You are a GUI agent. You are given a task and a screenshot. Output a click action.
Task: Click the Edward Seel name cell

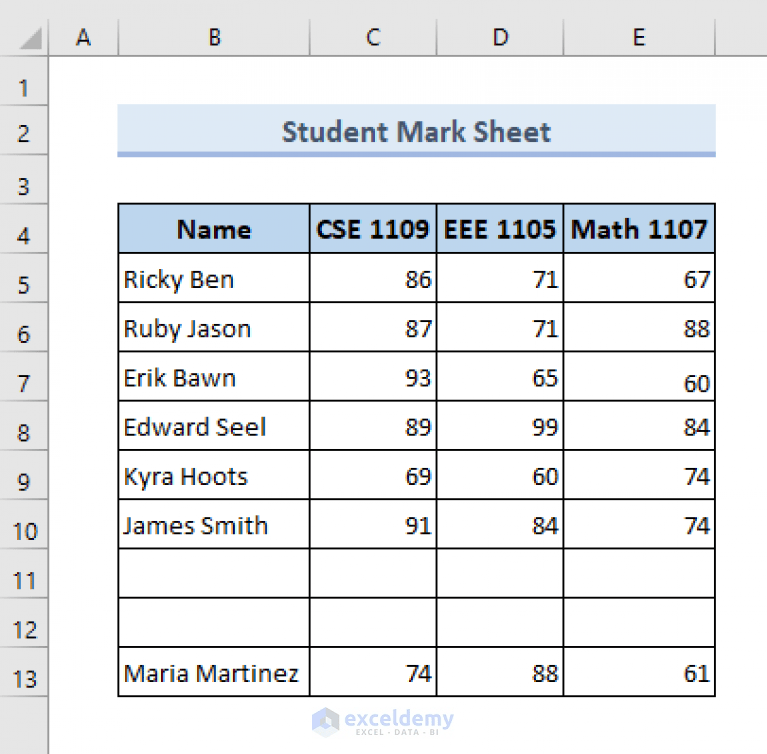click(214, 426)
